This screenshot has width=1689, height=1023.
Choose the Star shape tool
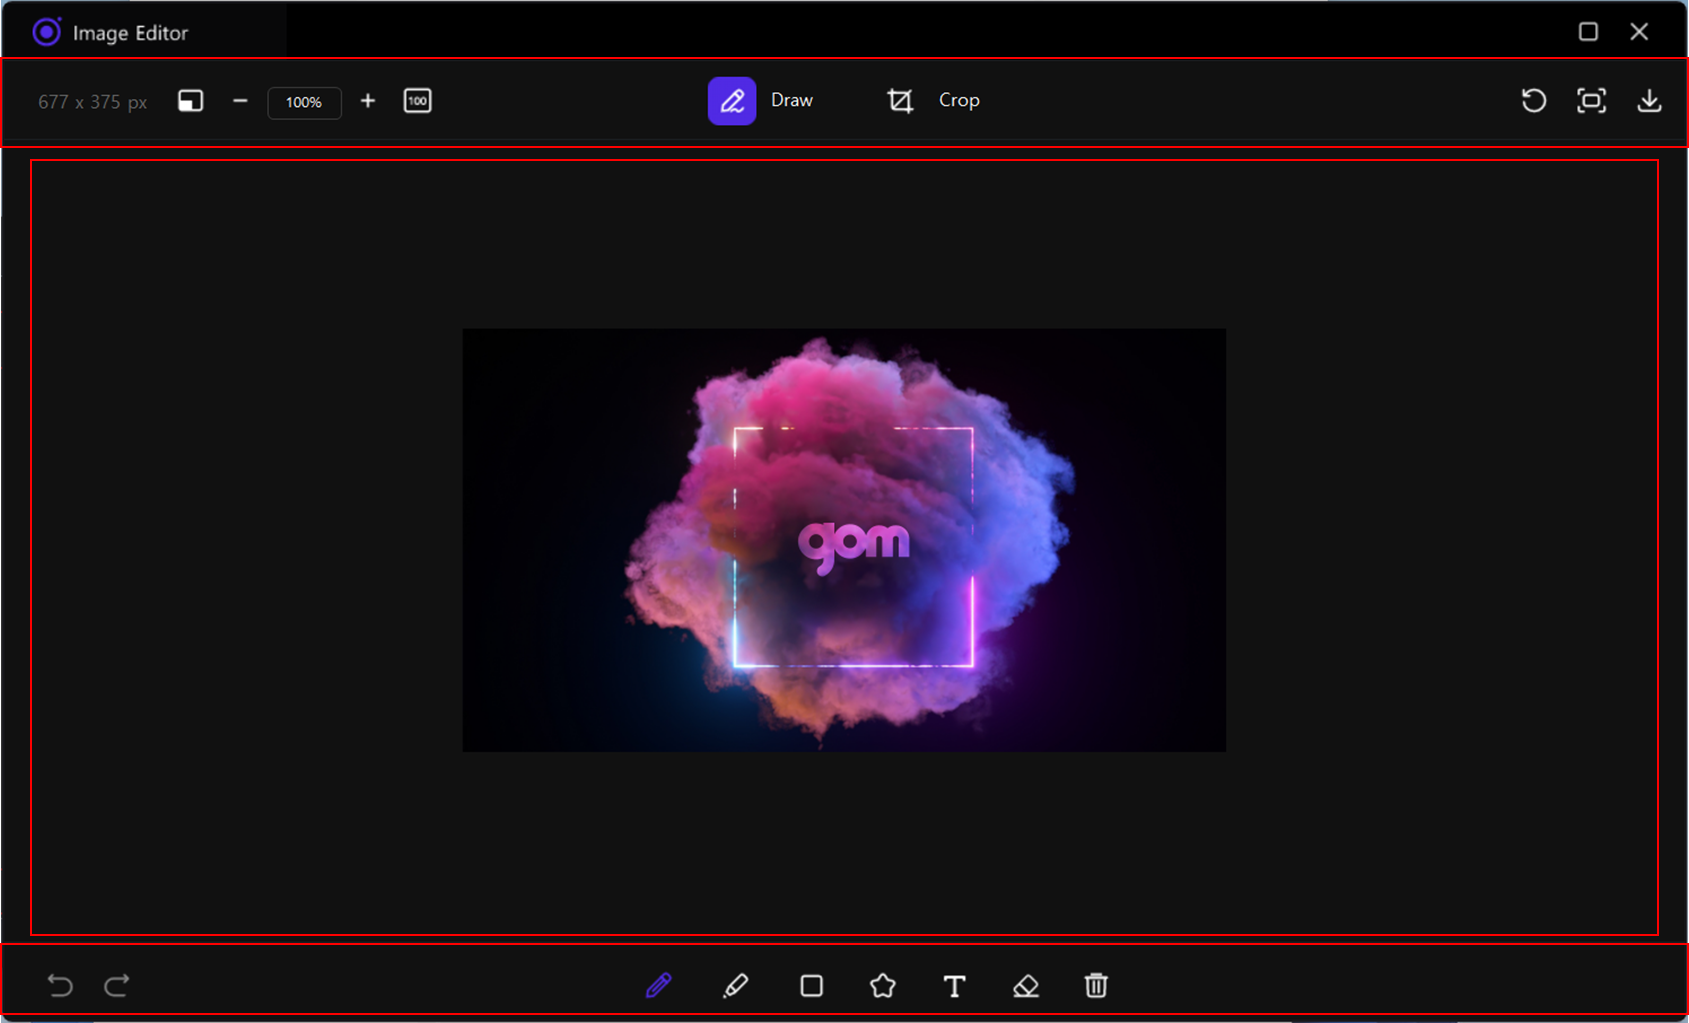(x=882, y=986)
